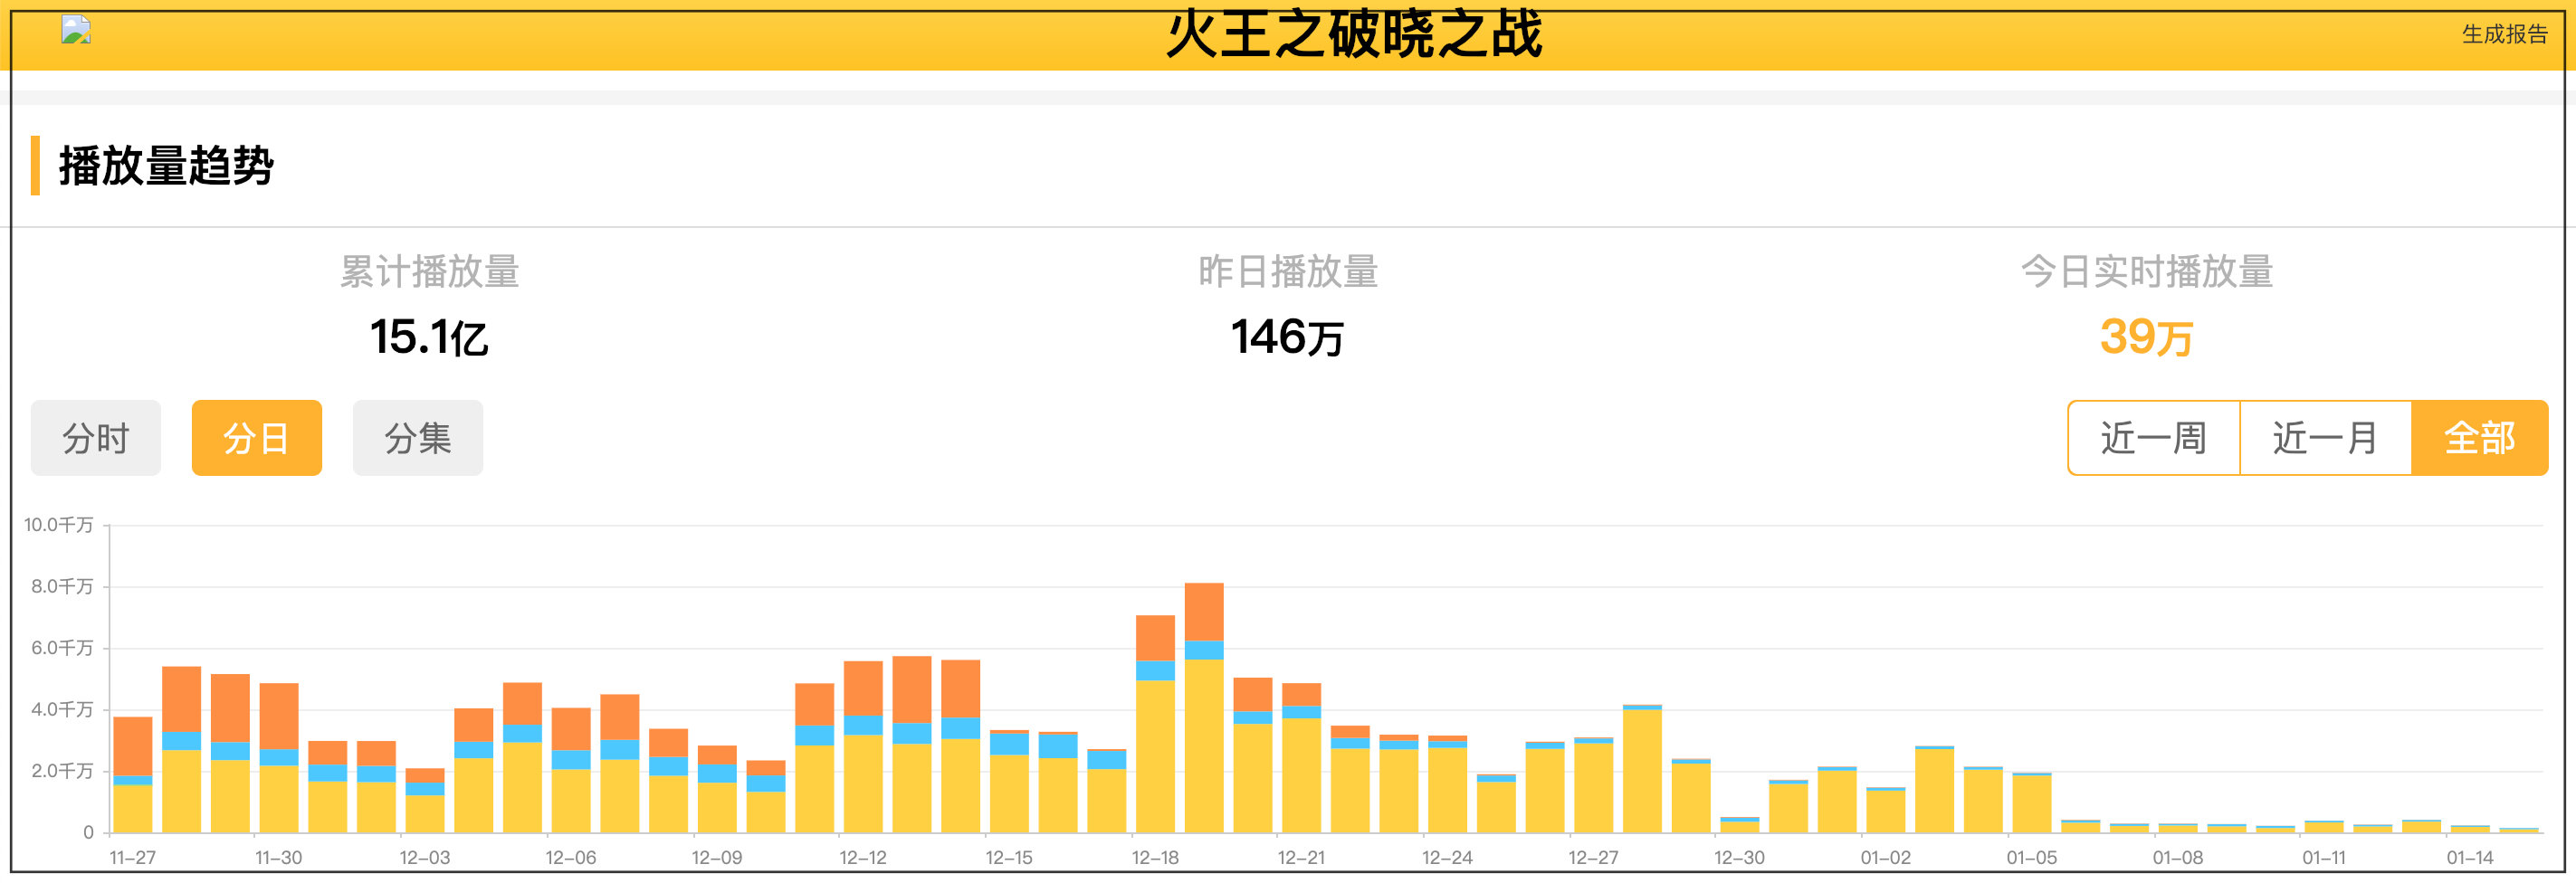Click the broken image icon in header
The height and width of the screenshot is (883, 2576).
pyautogui.click(x=76, y=30)
